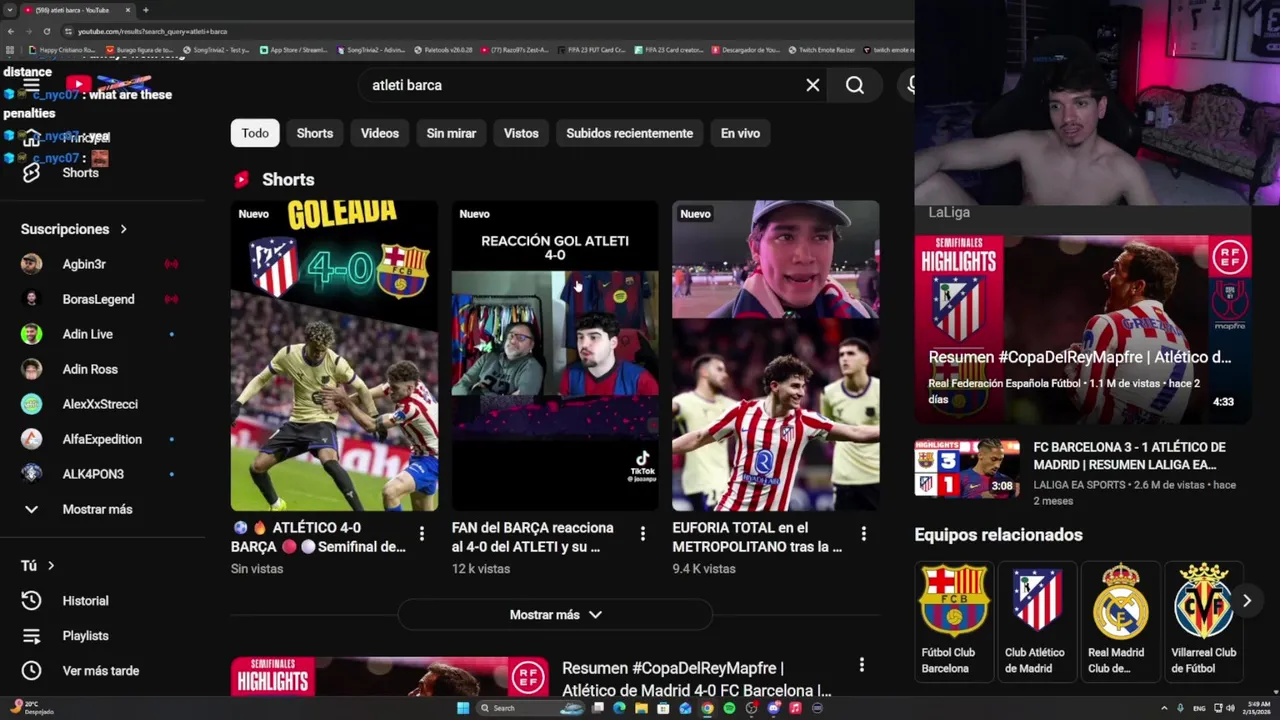Click the 'Equipos relacionados' heading
Screen dimensions: 1280x720
pyautogui.click(x=998, y=535)
